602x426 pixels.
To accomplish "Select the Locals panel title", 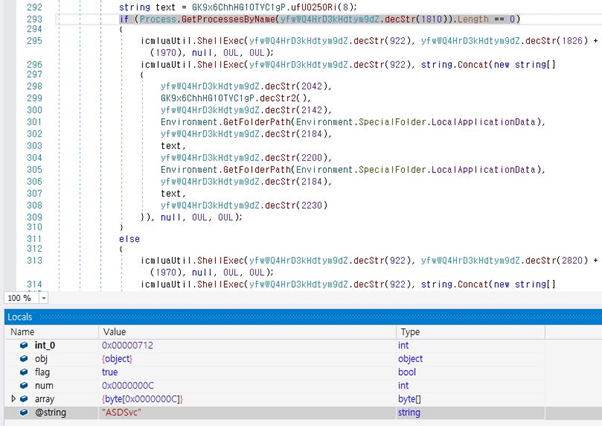I will pos(20,317).
